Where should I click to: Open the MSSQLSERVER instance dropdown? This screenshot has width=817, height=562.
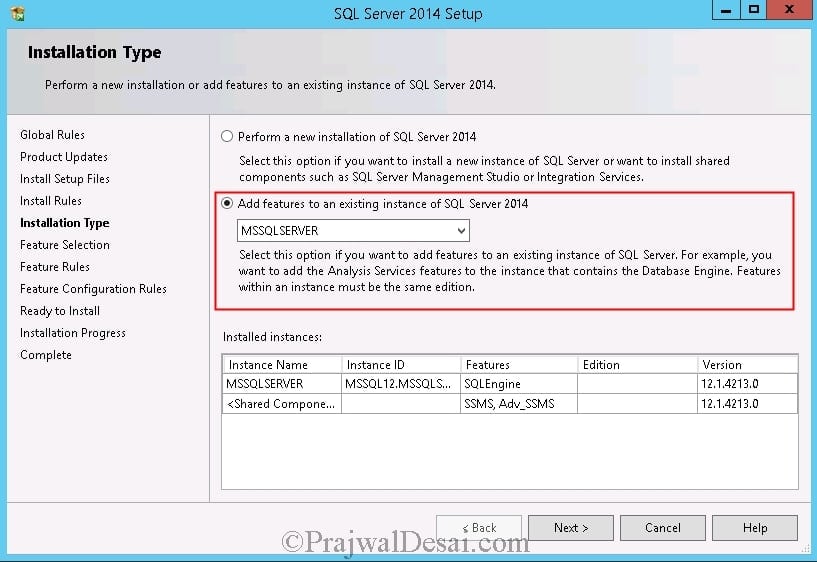[x=353, y=230]
